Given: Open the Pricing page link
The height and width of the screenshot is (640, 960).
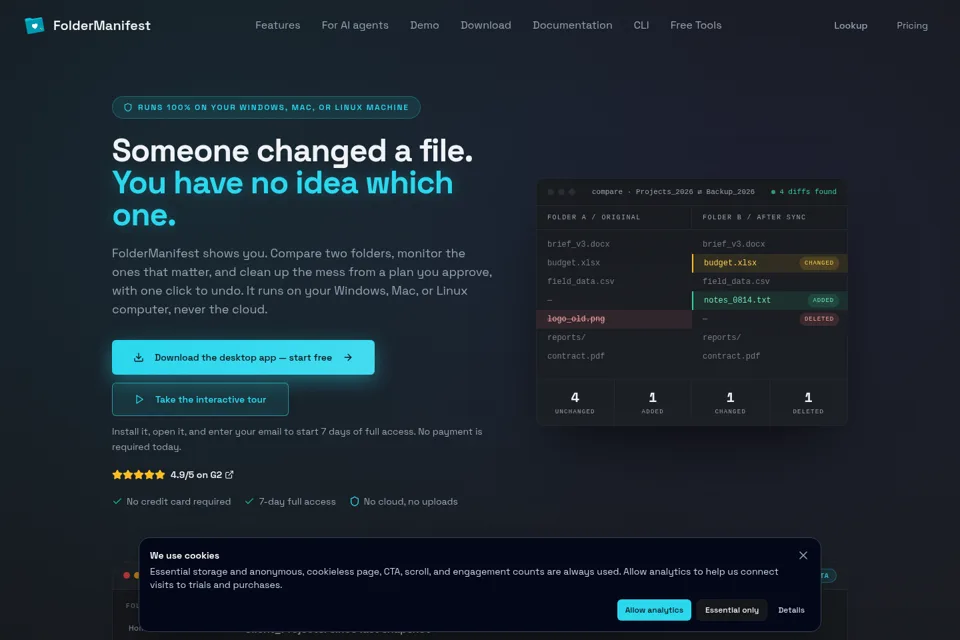Looking at the screenshot, I should (x=912, y=26).
